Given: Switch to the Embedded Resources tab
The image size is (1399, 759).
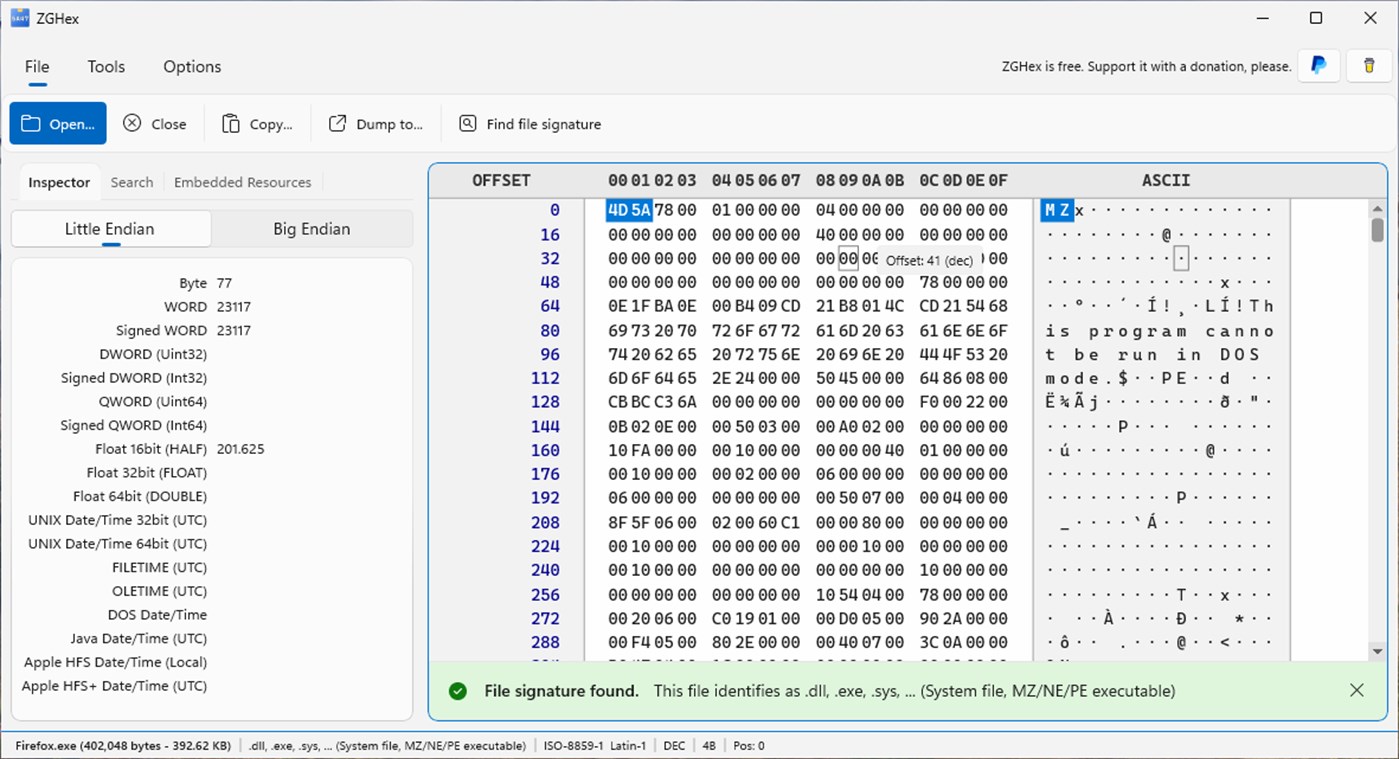Looking at the screenshot, I should 242,182.
